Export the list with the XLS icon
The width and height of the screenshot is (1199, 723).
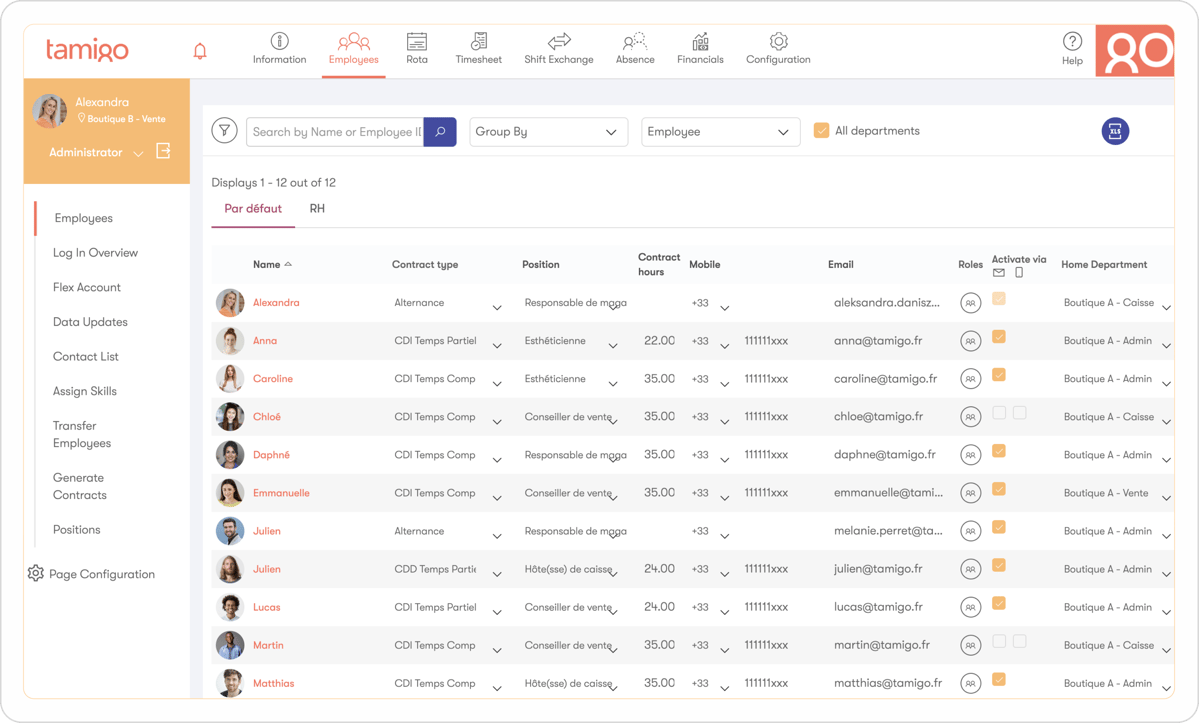point(1115,131)
